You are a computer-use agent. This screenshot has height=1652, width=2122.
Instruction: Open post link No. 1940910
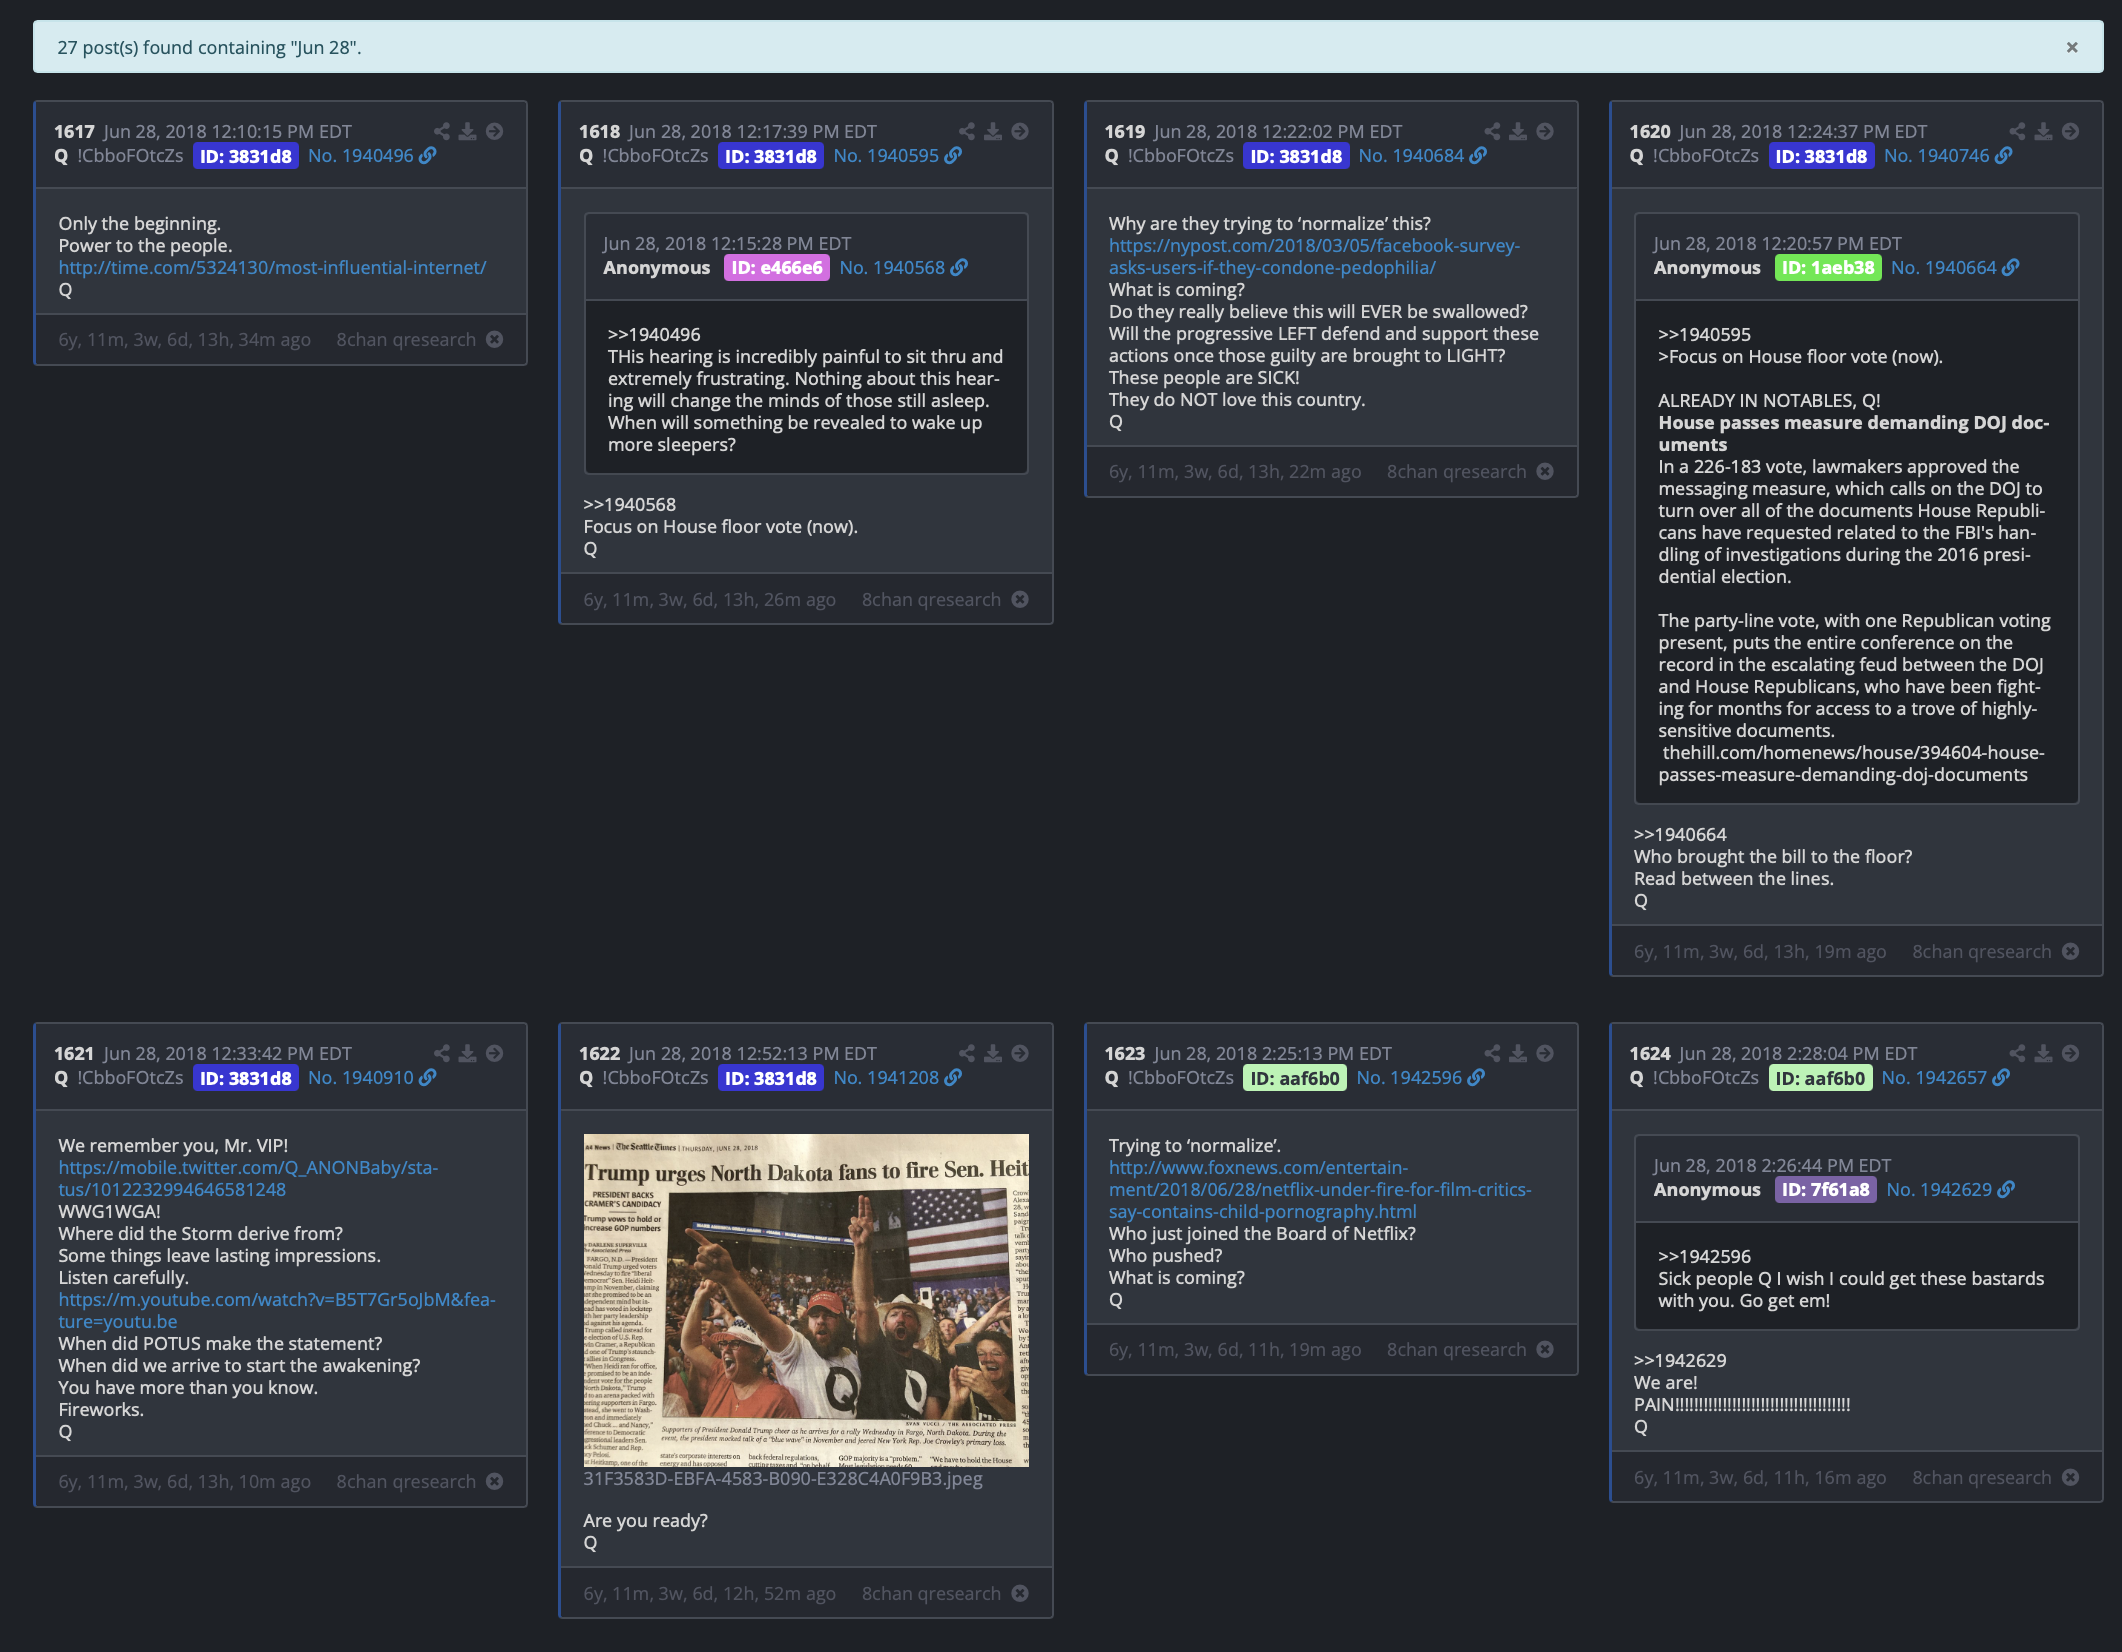(372, 1078)
